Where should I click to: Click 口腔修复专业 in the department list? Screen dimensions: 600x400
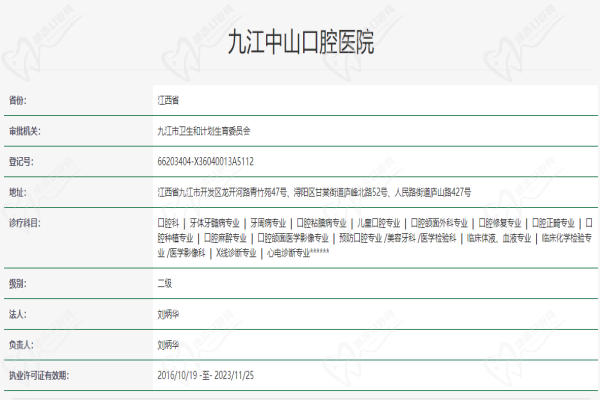500,223
